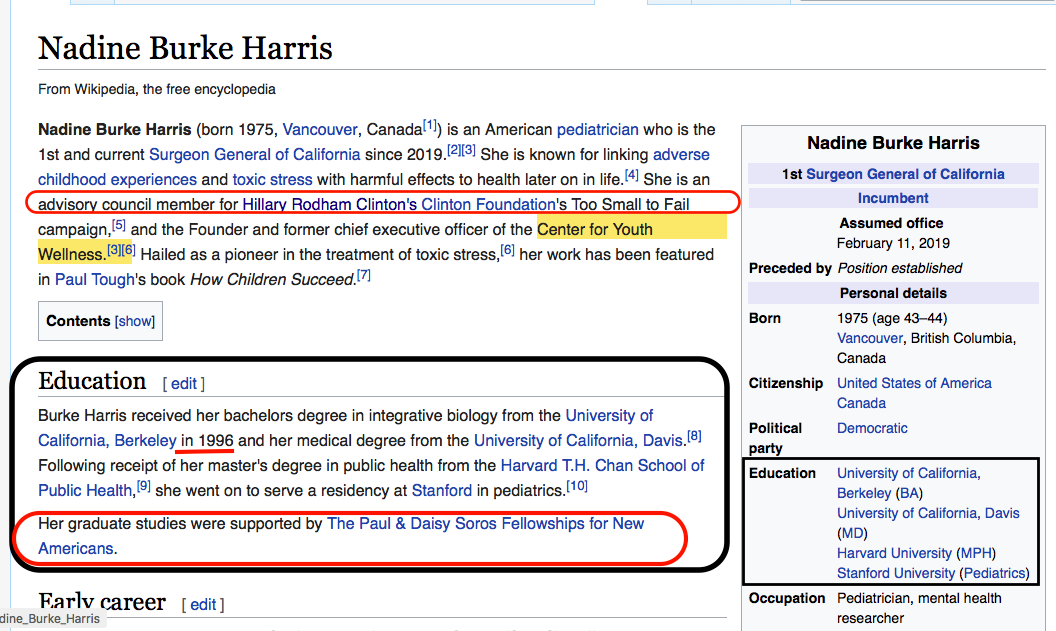Open Paul & Daisy Soros Fellowships link
The width and height of the screenshot is (1056, 631).
click(x=486, y=523)
